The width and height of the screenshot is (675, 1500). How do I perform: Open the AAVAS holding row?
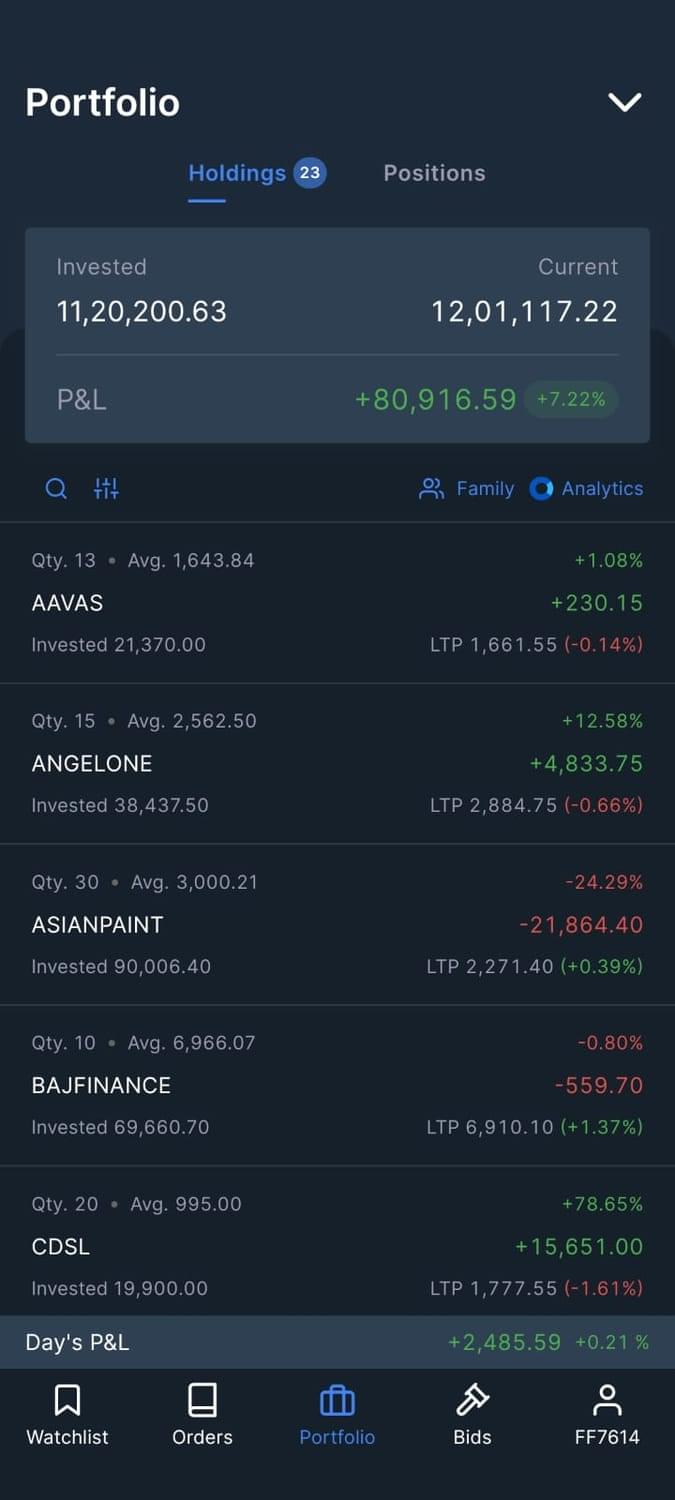pos(337,603)
